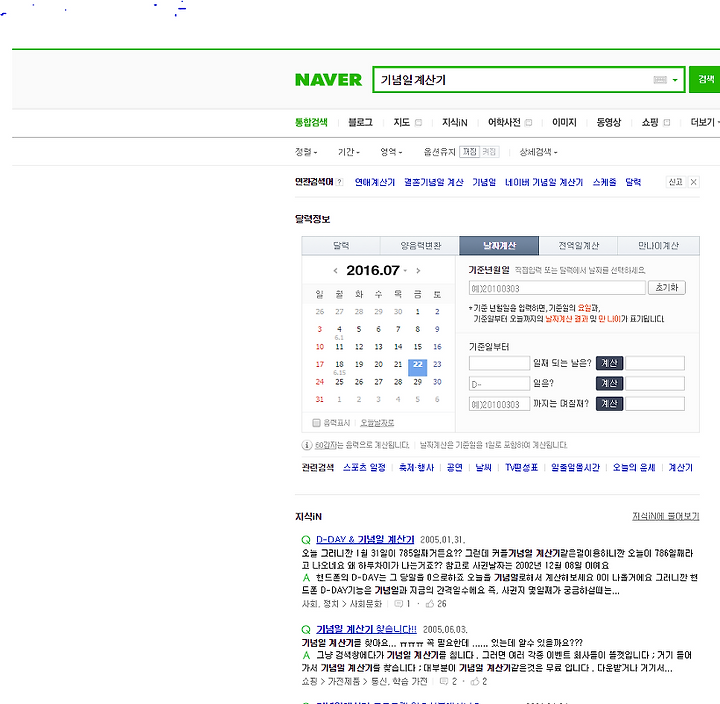Click Q icon of 기념일 계산기 찾습니다 question
This screenshot has height=704, width=720.
point(306,630)
